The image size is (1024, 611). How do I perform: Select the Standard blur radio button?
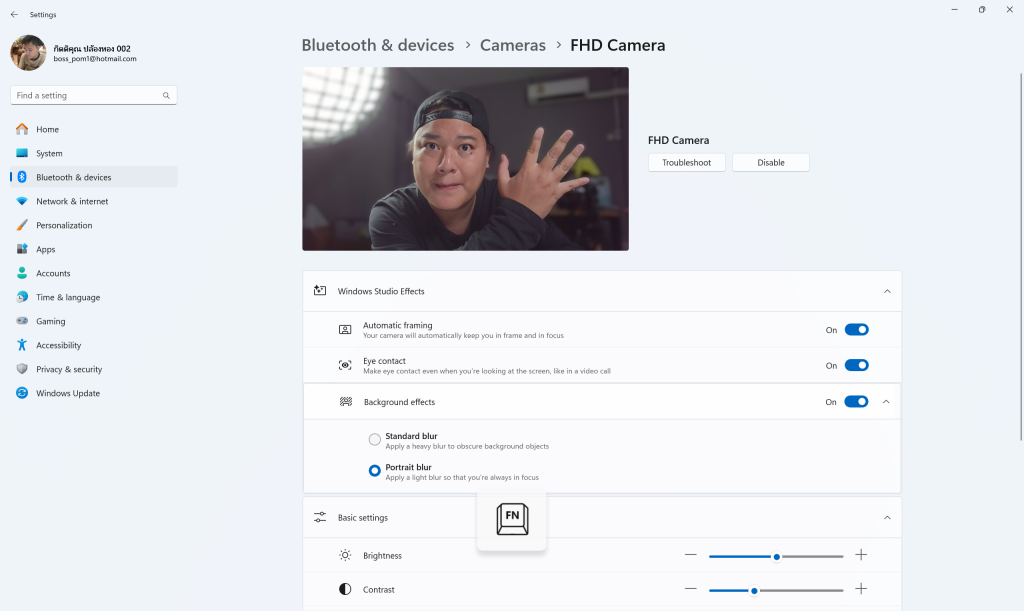(x=374, y=439)
